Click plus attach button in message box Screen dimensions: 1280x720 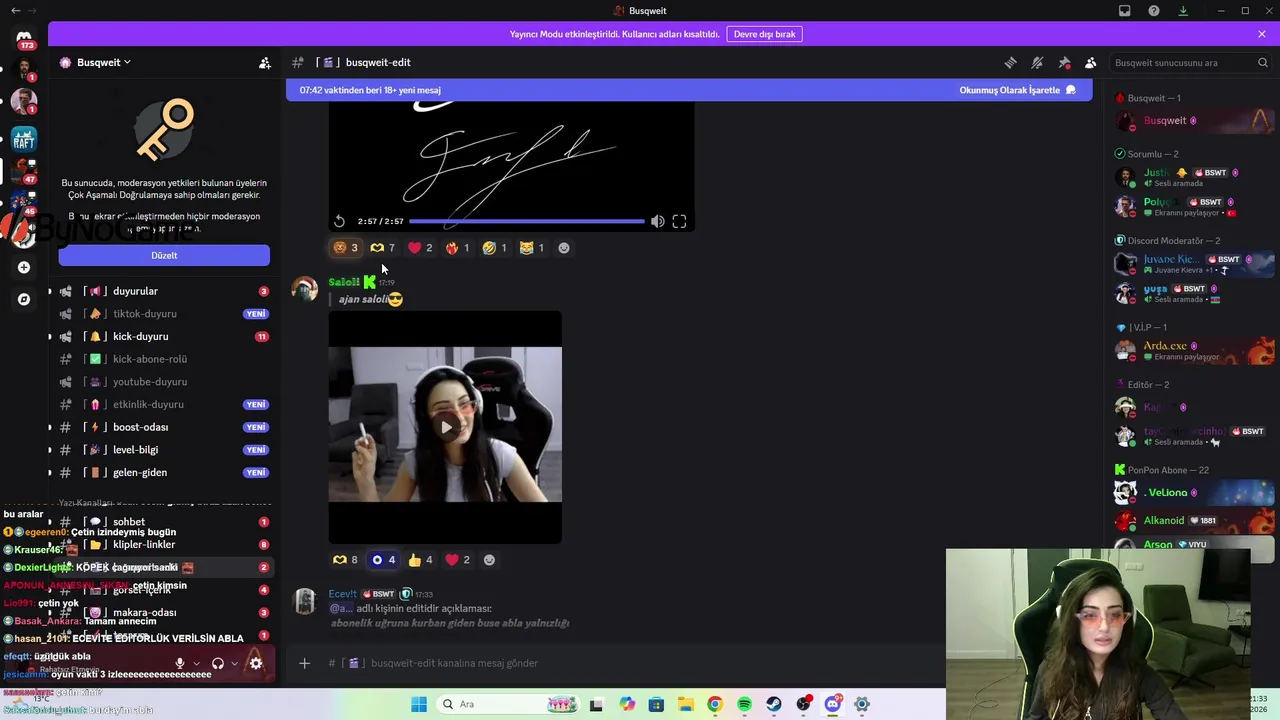point(305,663)
